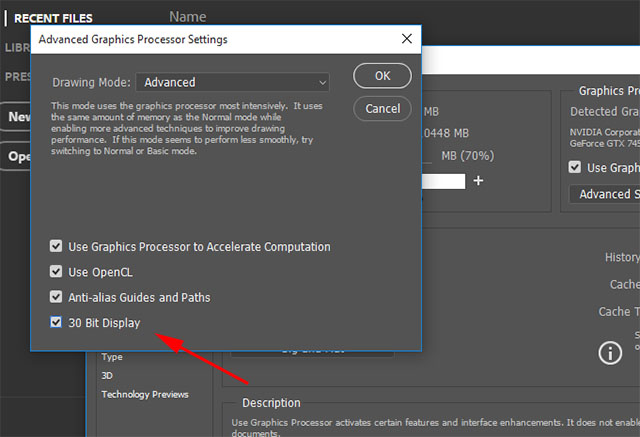Open the Drawing Mode dropdown
The width and height of the screenshot is (640, 437).
coord(232,82)
